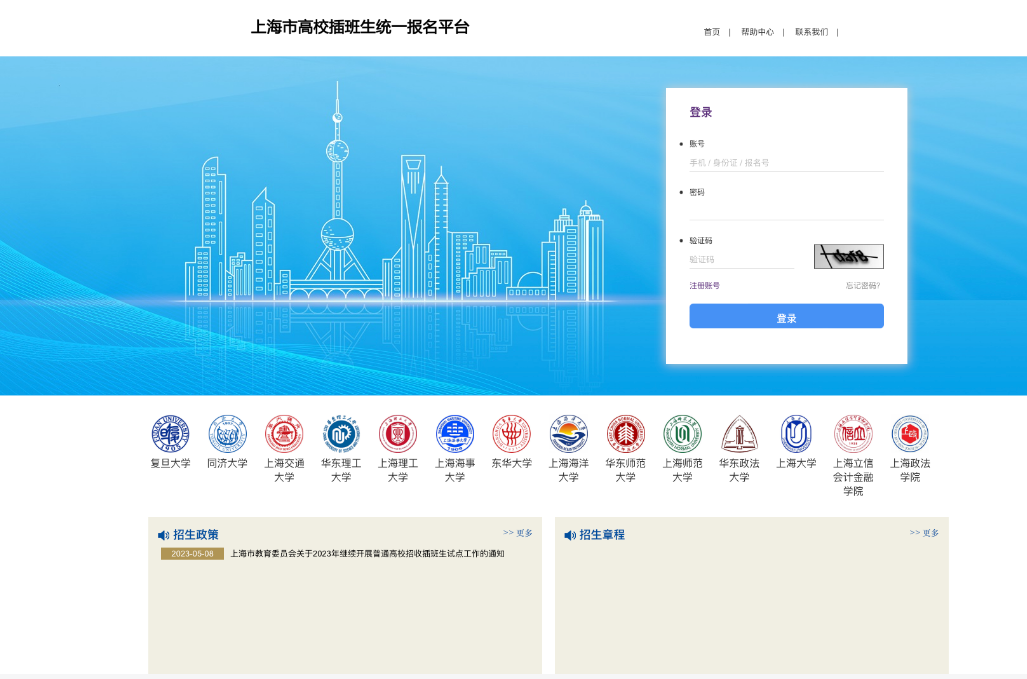Click the 忘记密码? link
Screen dimensions: 1027x679
862,286
